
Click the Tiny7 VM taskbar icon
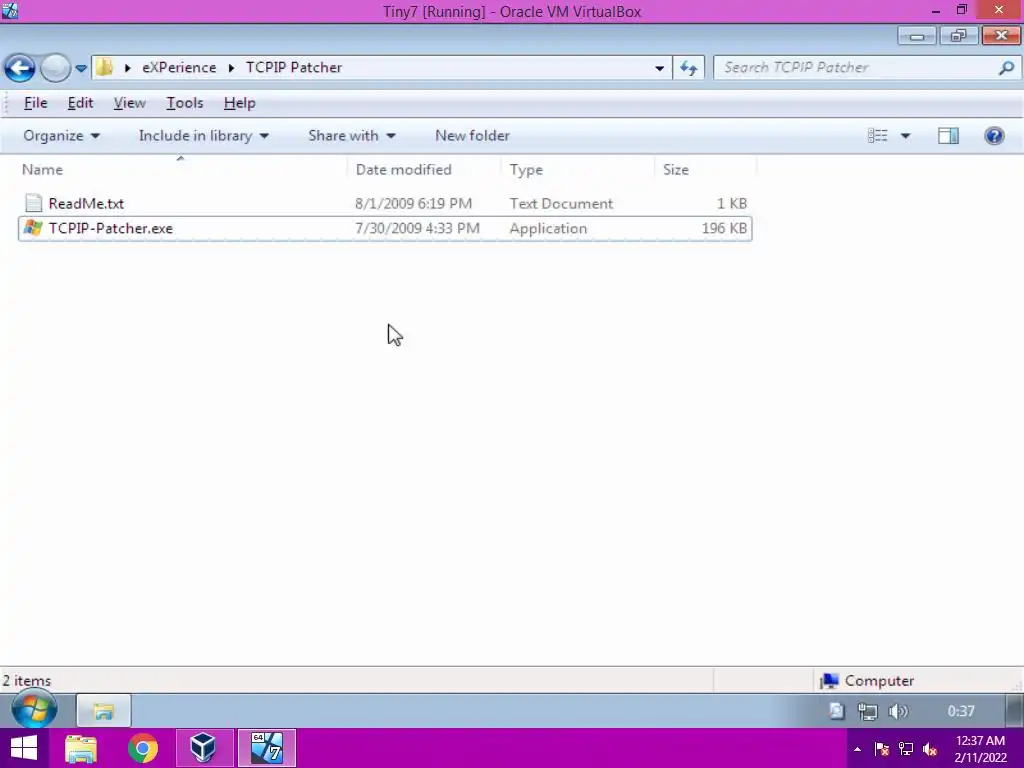click(266, 748)
